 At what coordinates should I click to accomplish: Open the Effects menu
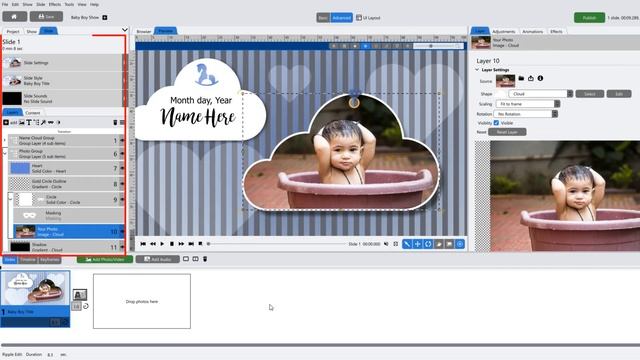tap(55, 4)
